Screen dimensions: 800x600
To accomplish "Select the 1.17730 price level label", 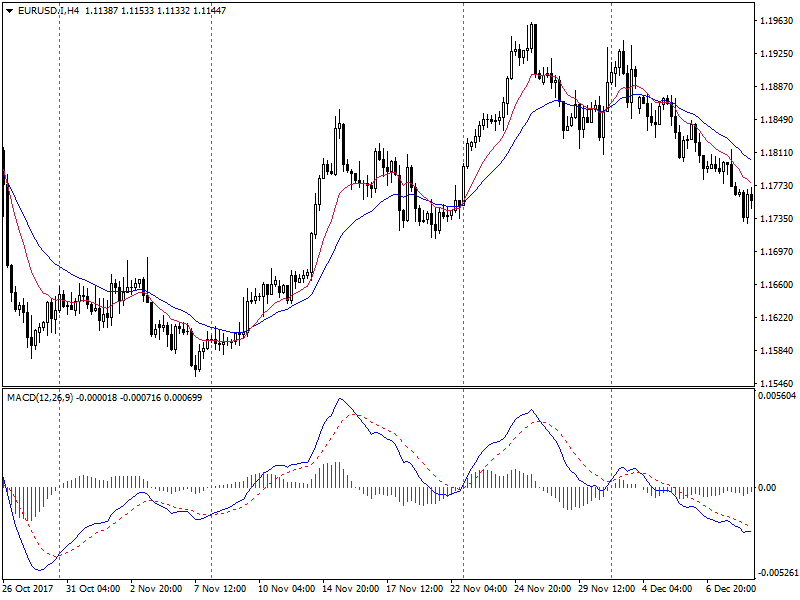I will [x=777, y=186].
